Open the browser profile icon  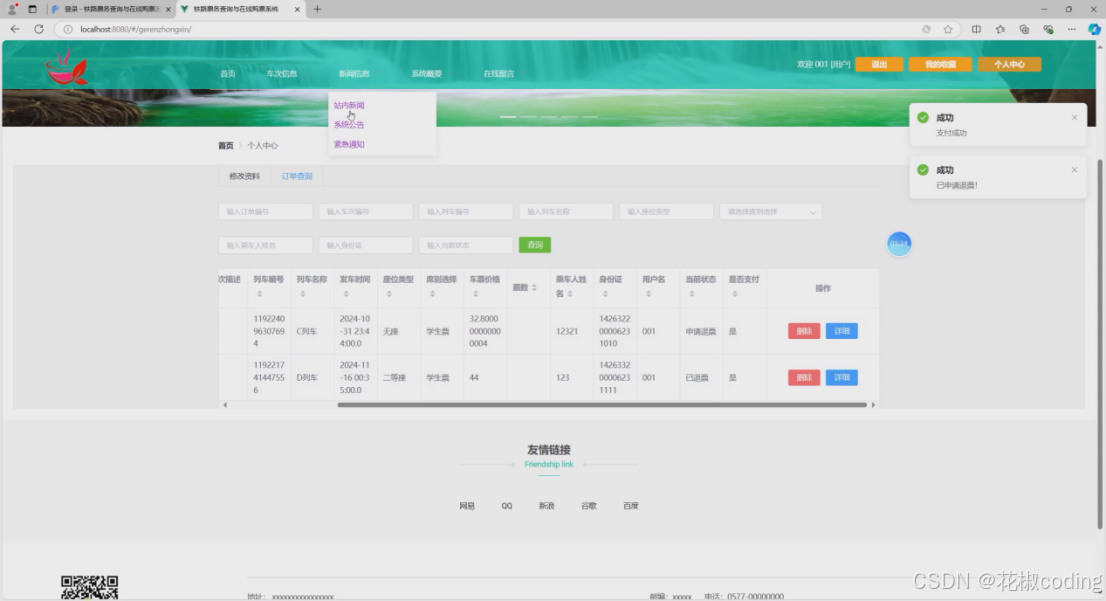point(12,9)
